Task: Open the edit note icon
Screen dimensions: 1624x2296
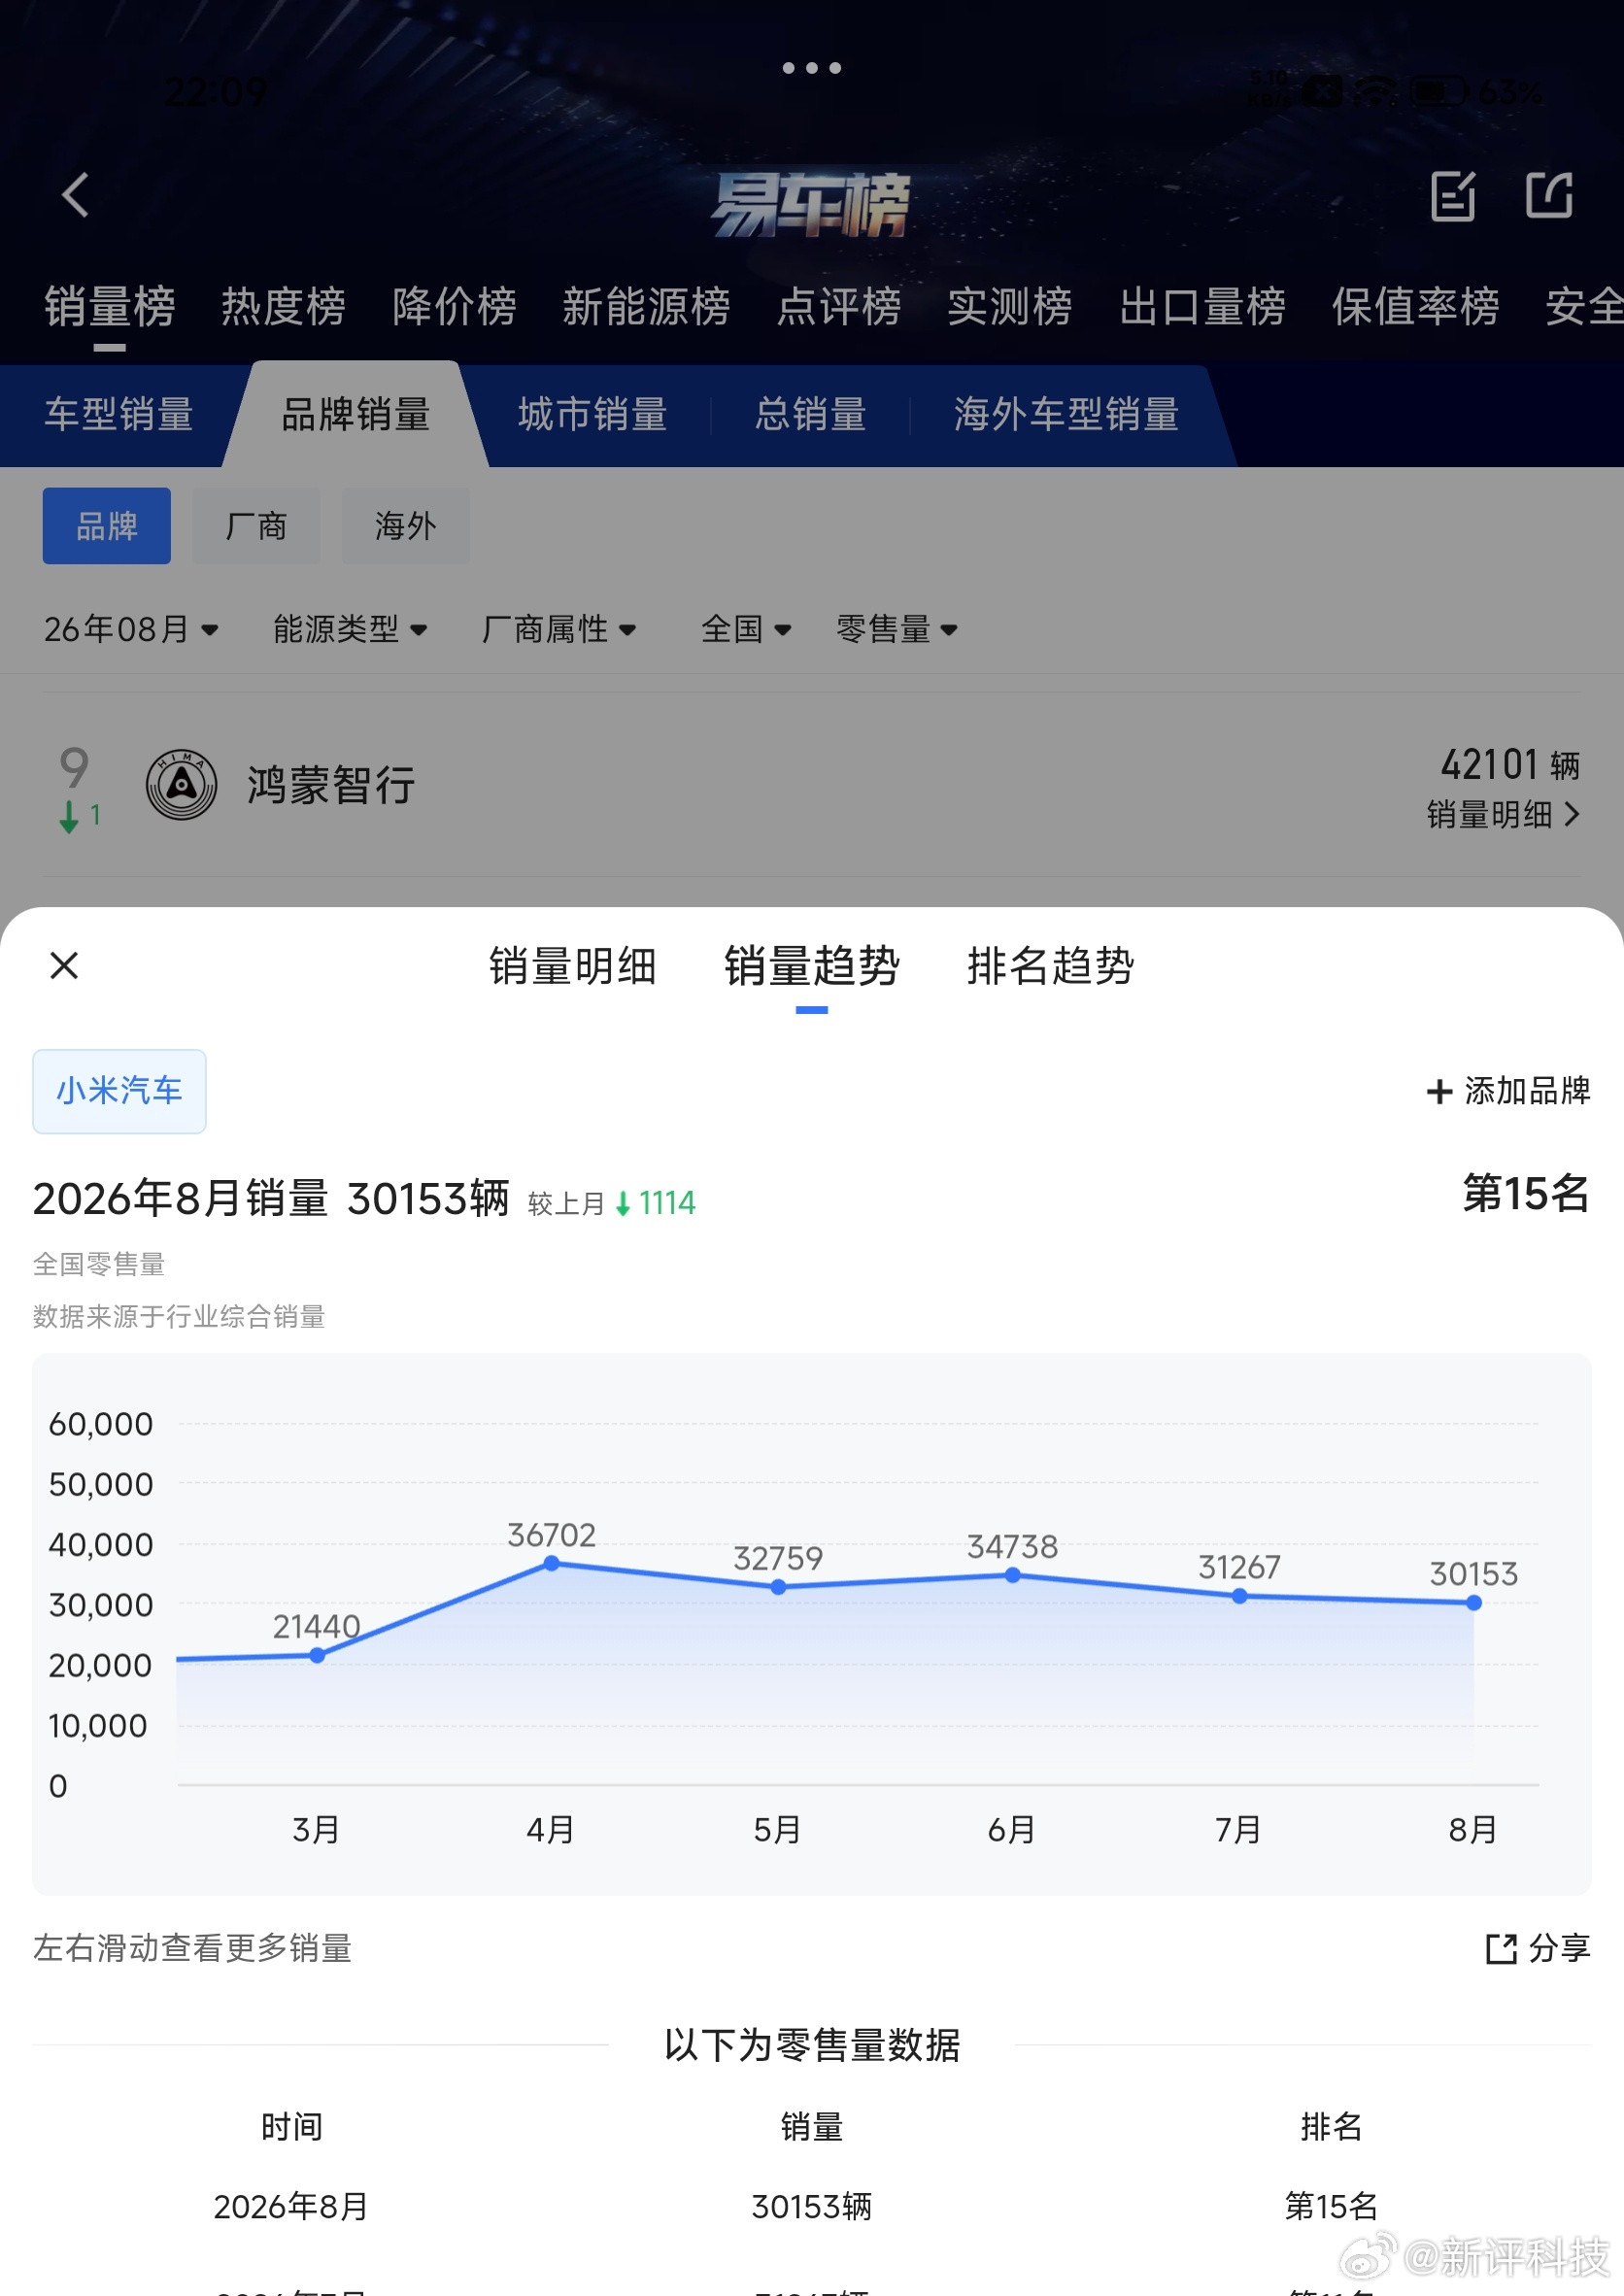Action: pyautogui.click(x=1452, y=195)
